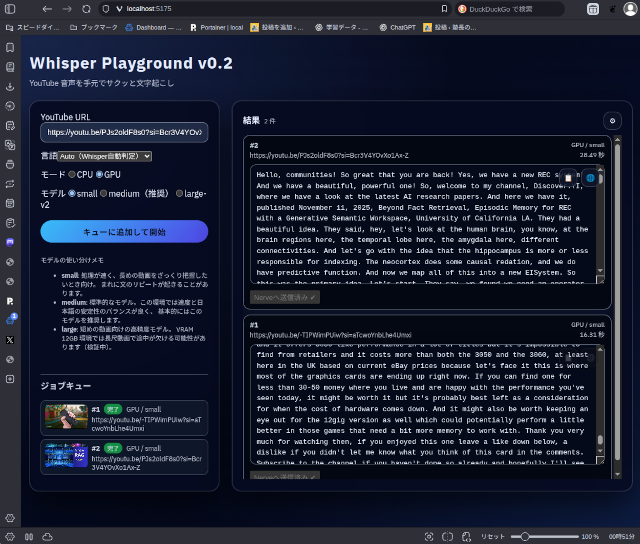The height and width of the screenshot is (544, 640).
Task: Click the X (Twitter) icon in the sidebar
Action: click(x=10, y=340)
